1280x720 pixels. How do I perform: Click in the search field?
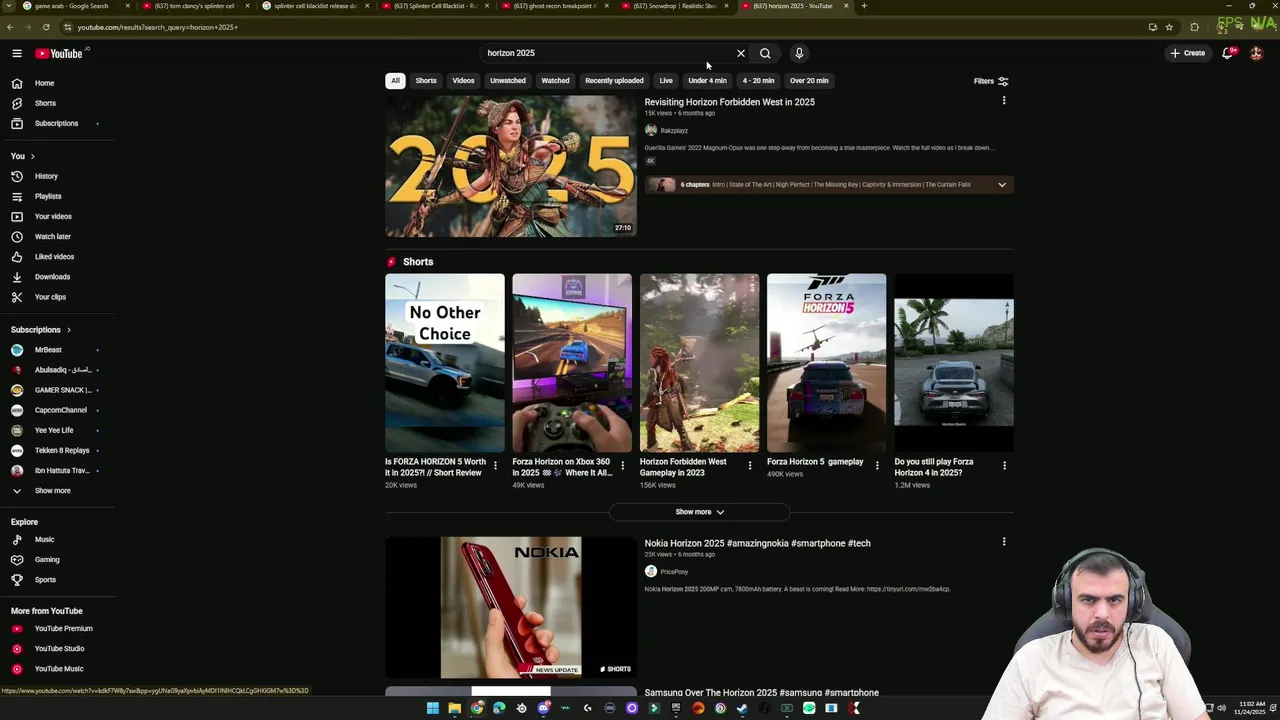pos(608,53)
